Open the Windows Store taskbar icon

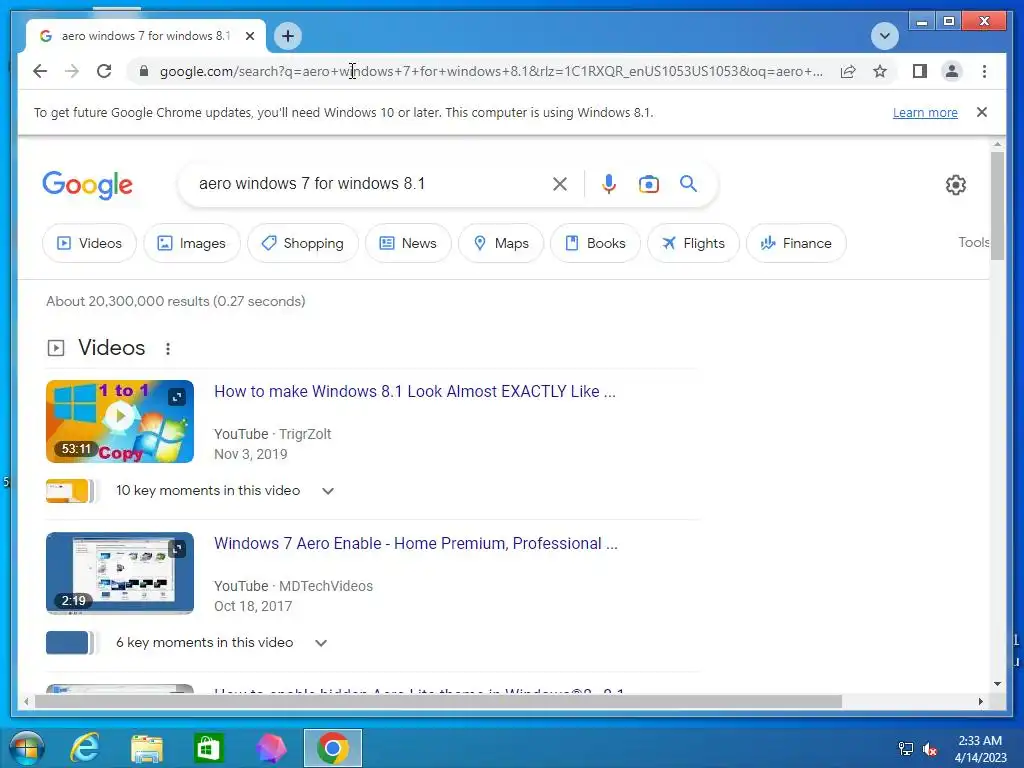(x=208, y=748)
